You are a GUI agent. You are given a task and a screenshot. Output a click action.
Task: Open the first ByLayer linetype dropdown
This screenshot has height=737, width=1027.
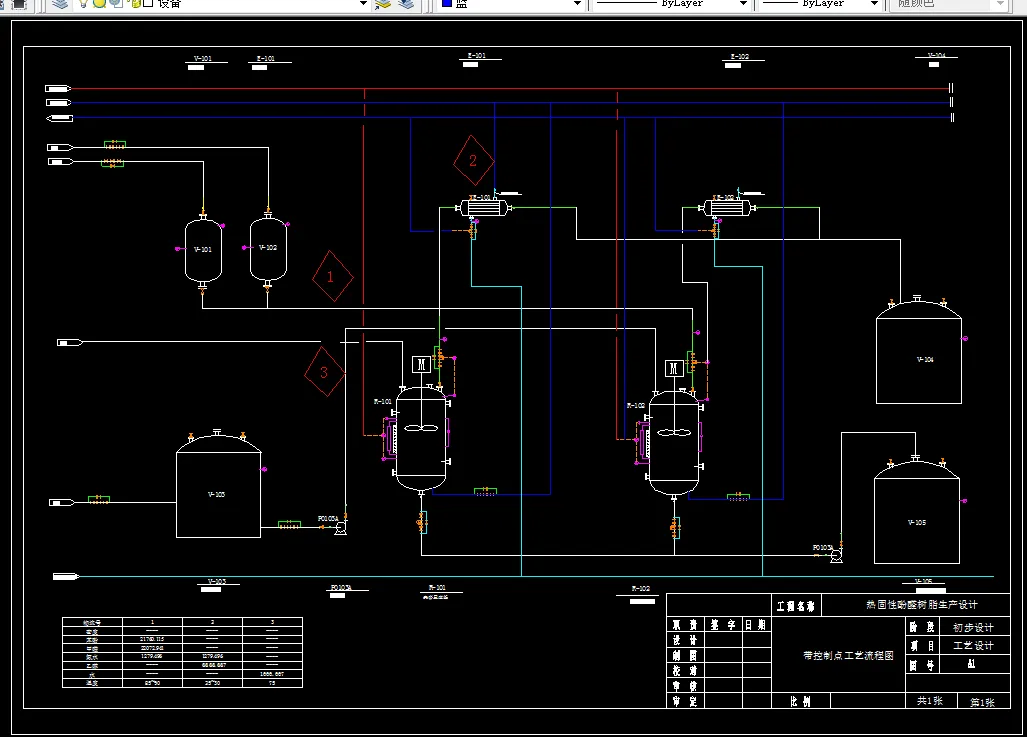pos(743,3)
